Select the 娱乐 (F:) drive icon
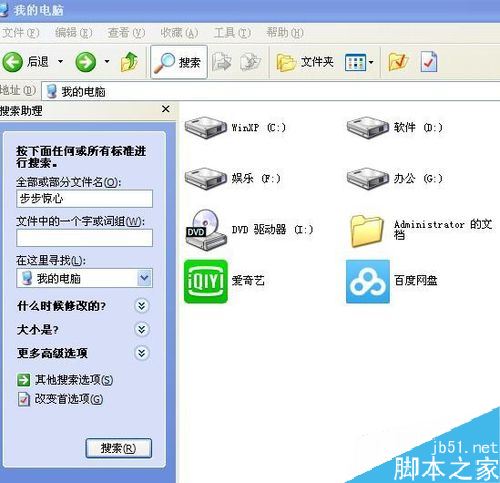Image resolution: width=500 pixels, height=483 pixels. pyautogui.click(x=206, y=178)
